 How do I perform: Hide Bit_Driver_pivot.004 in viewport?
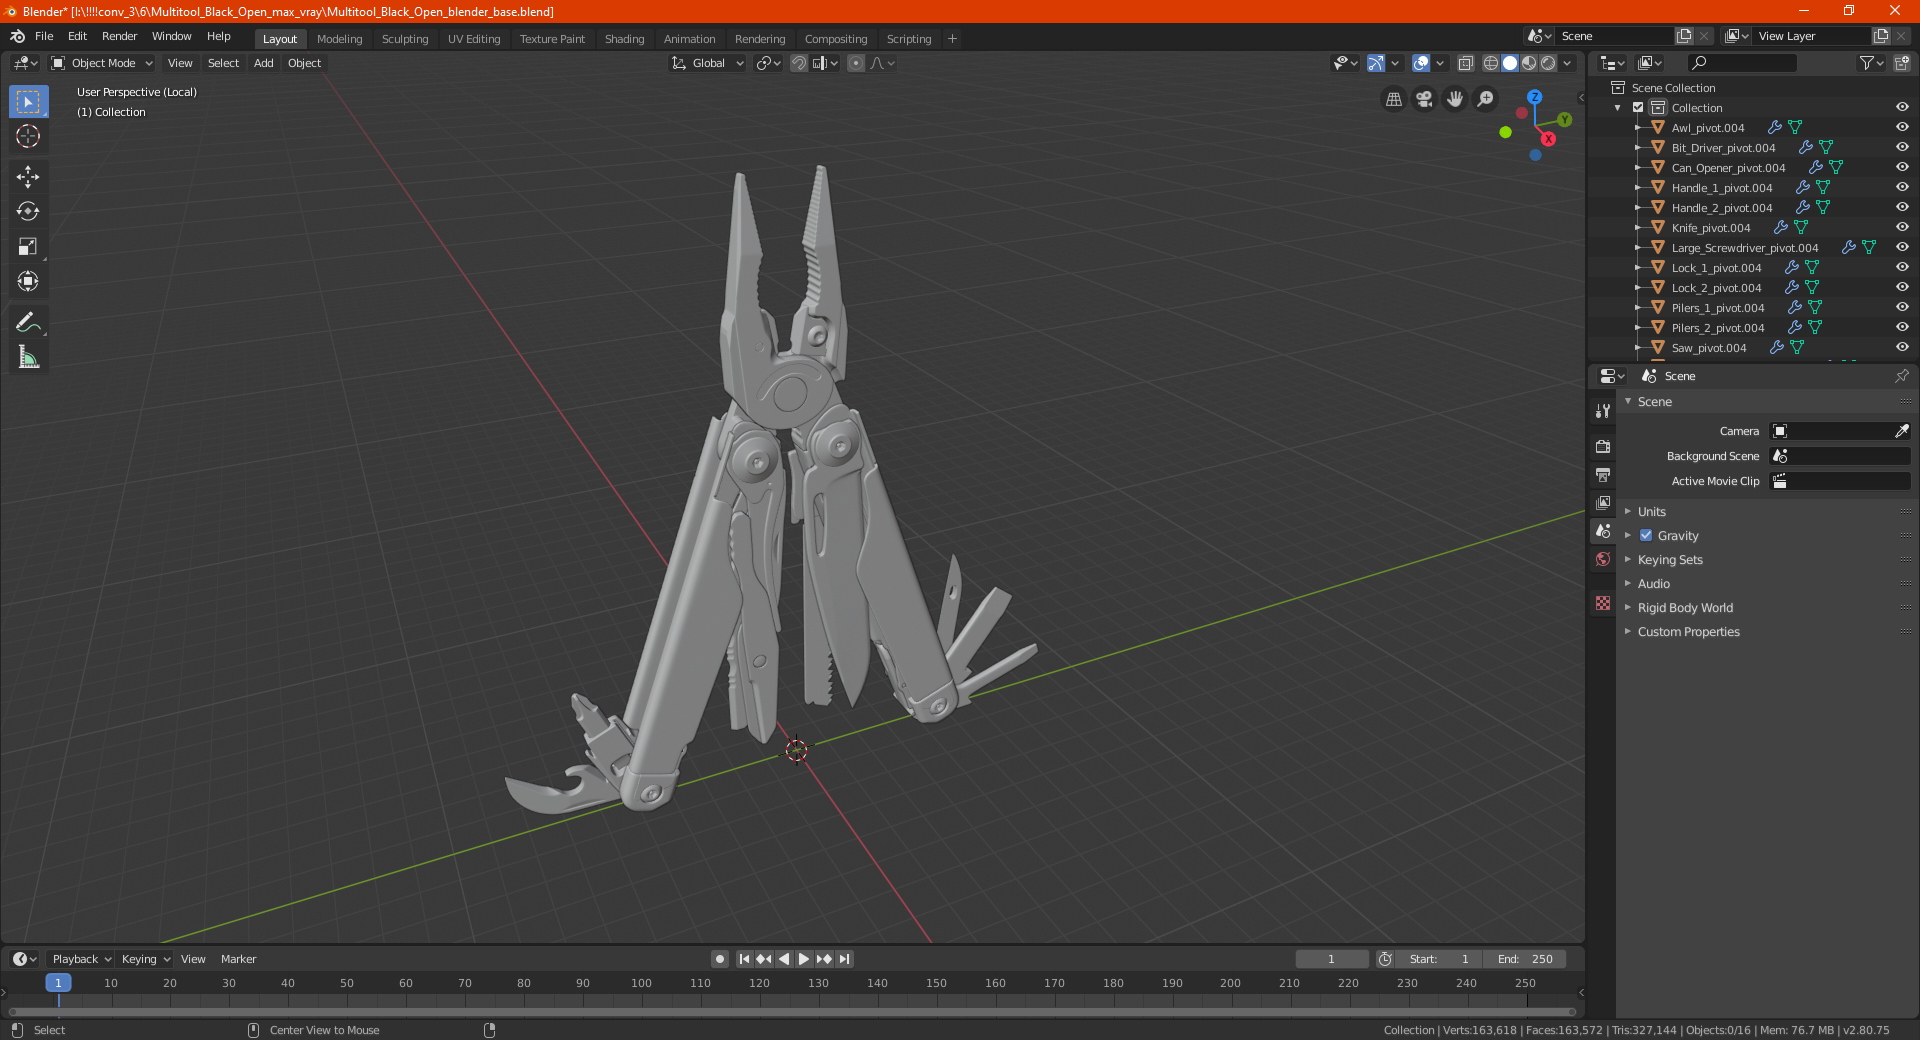click(x=1902, y=147)
